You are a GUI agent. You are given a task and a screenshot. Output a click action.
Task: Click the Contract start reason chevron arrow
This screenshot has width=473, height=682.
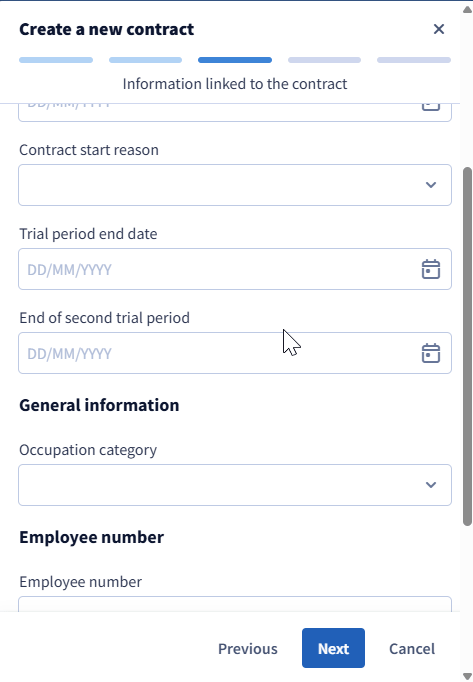point(431,185)
